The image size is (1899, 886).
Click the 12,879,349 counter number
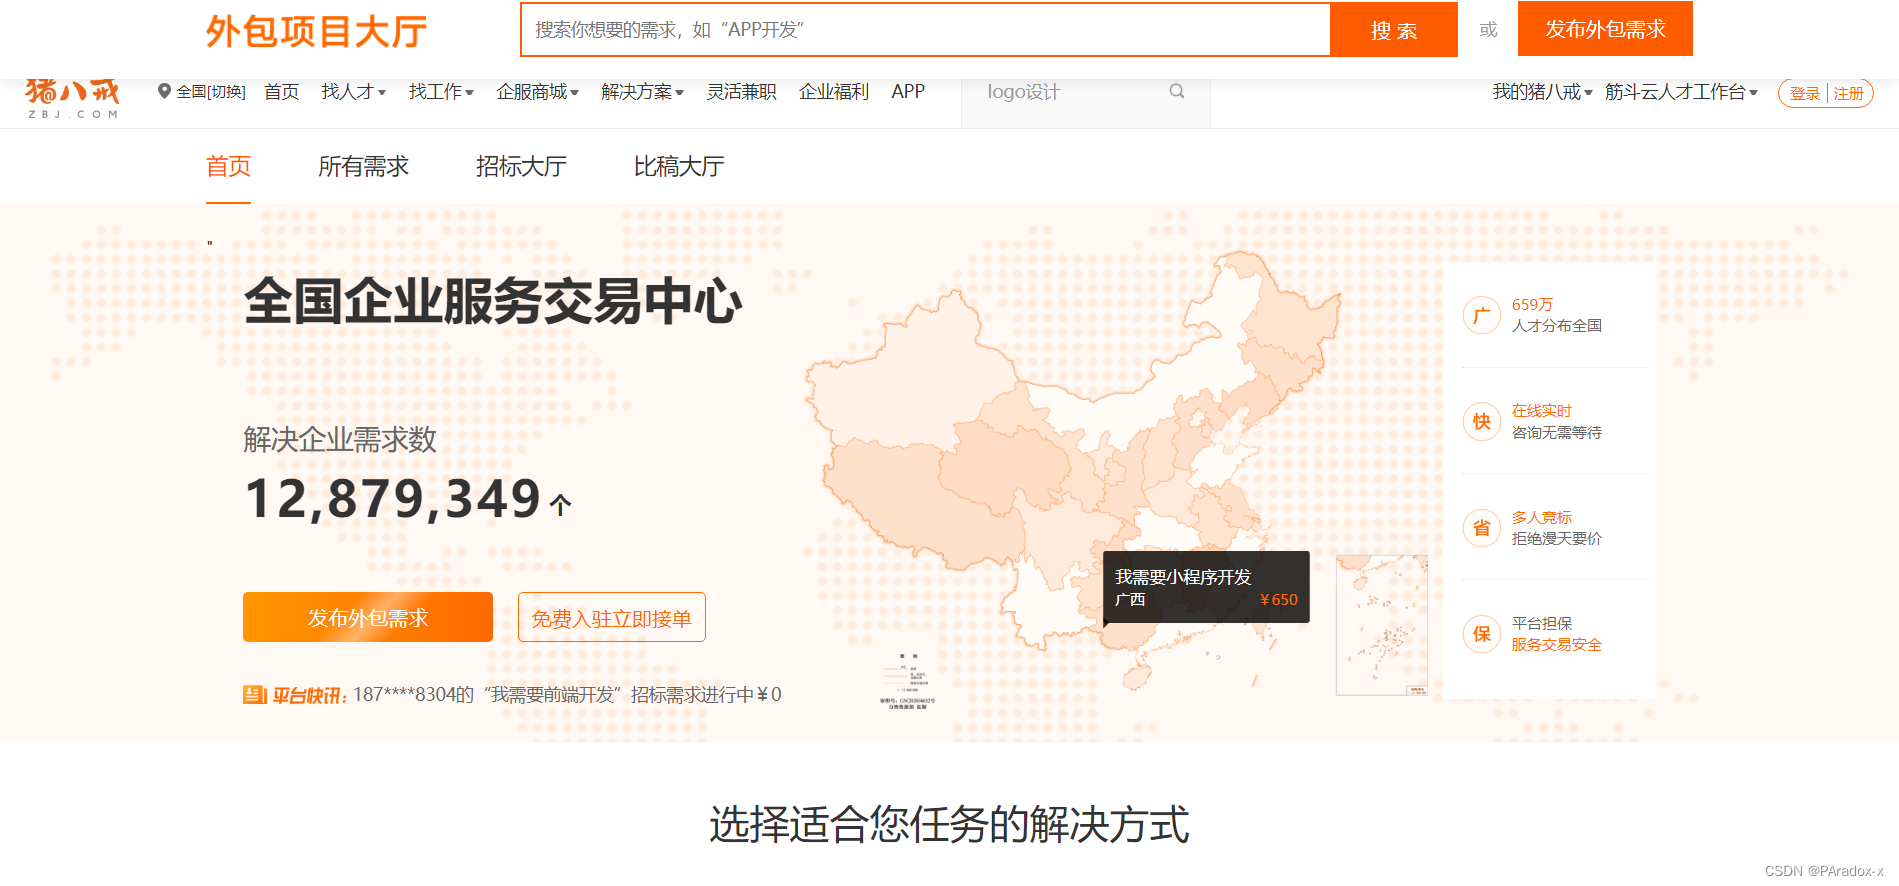pyautogui.click(x=393, y=499)
